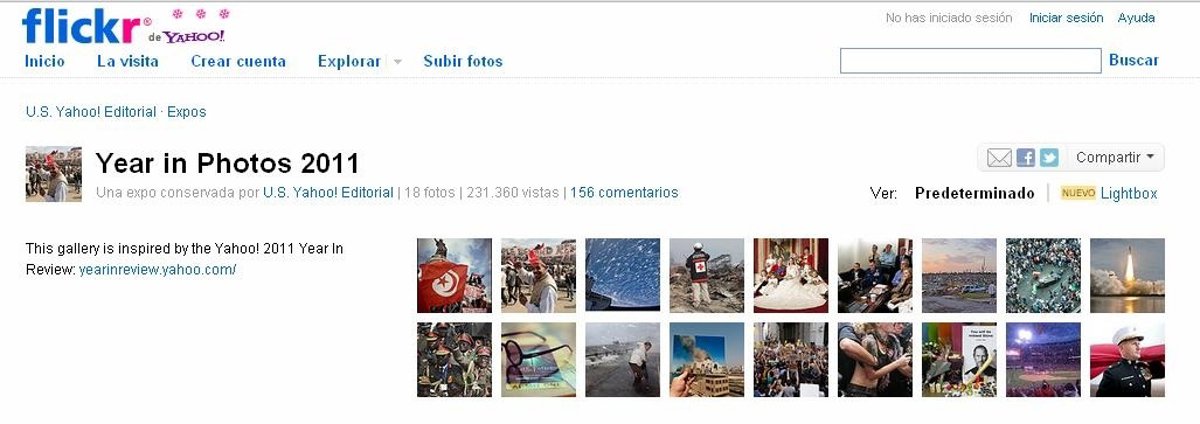
Task: Open the gallery owner avatar
Action: 53,174
